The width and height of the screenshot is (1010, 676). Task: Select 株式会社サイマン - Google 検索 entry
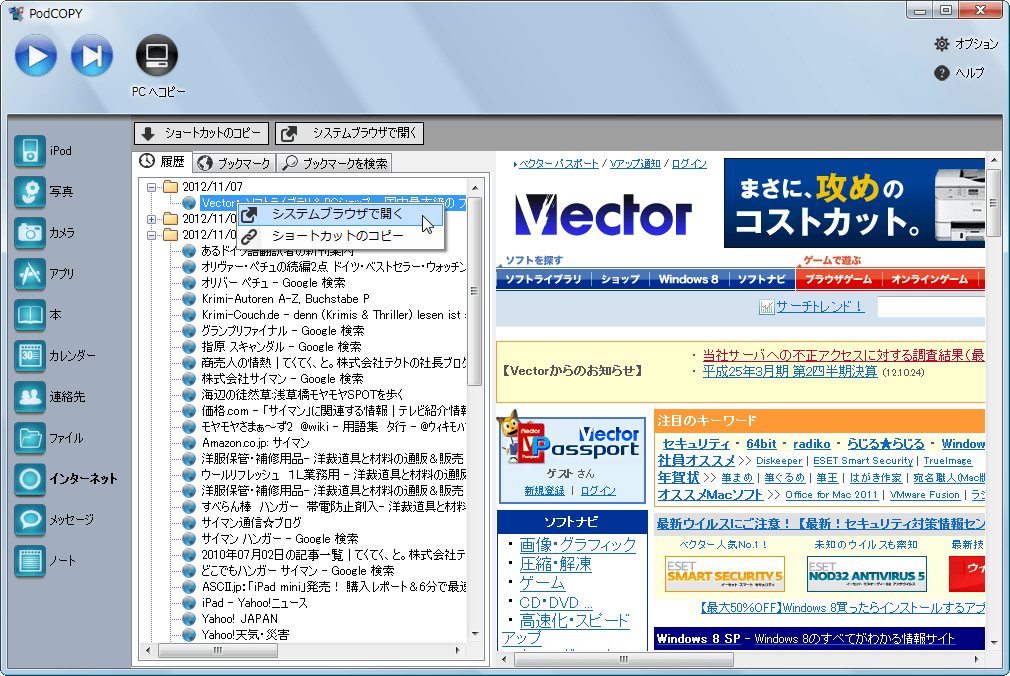[x=282, y=379]
